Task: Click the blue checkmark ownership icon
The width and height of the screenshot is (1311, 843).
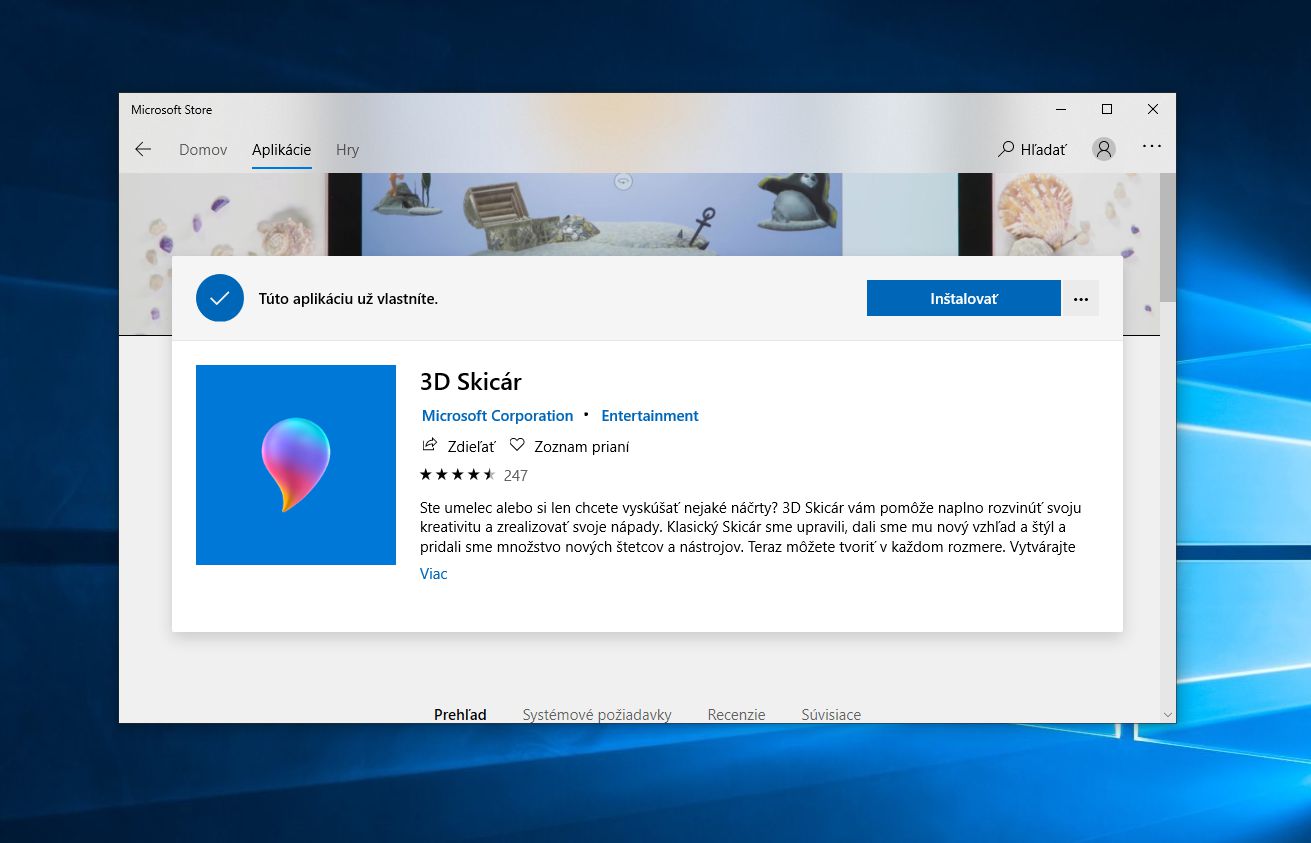Action: point(220,298)
